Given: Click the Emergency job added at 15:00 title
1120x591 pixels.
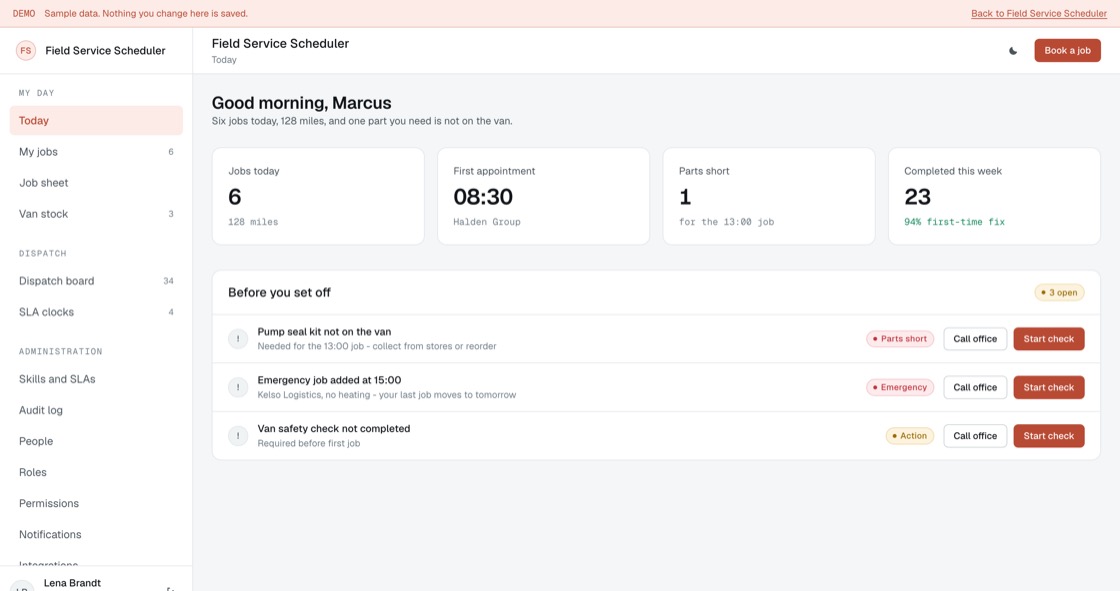Looking at the screenshot, I should coord(329,380).
